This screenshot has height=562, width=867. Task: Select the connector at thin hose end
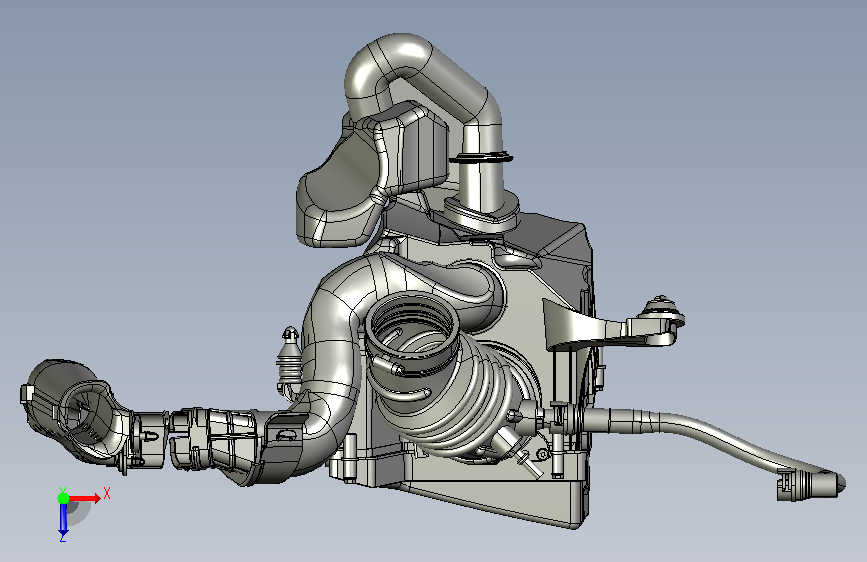click(x=811, y=485)
